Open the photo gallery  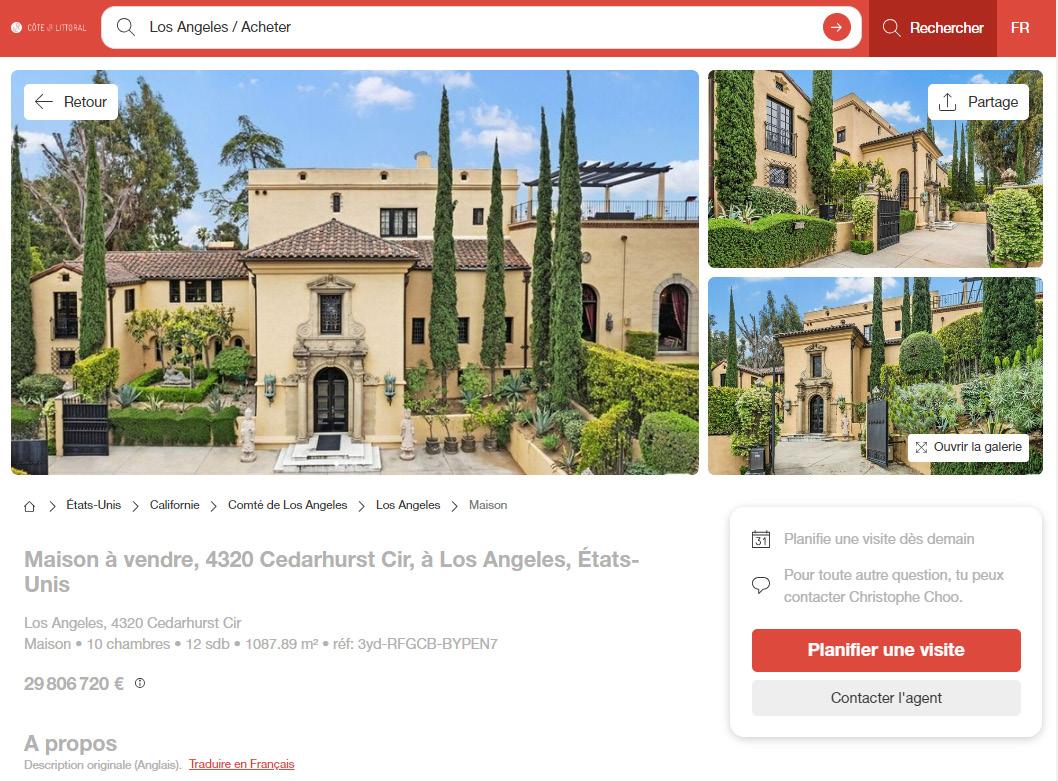pos(968,447)
